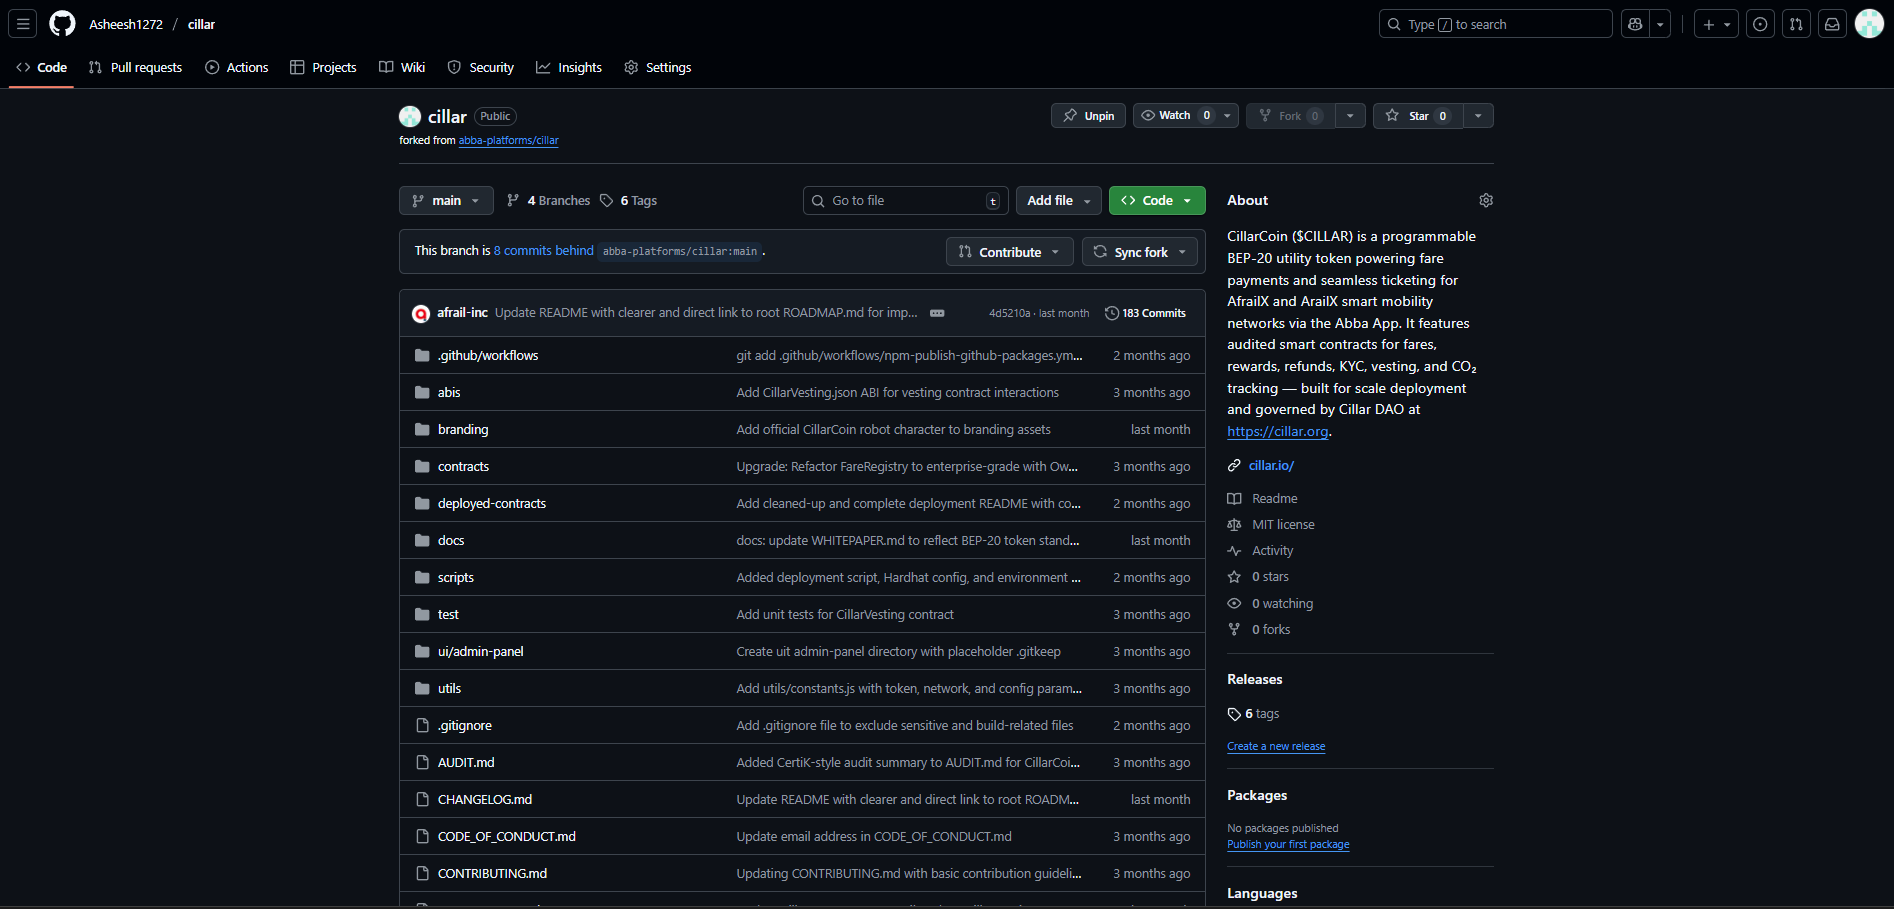This screenshot has height=909, width=1894.
Task: Open the CHANGELOG.md file
Action: (x=485, y=799)
